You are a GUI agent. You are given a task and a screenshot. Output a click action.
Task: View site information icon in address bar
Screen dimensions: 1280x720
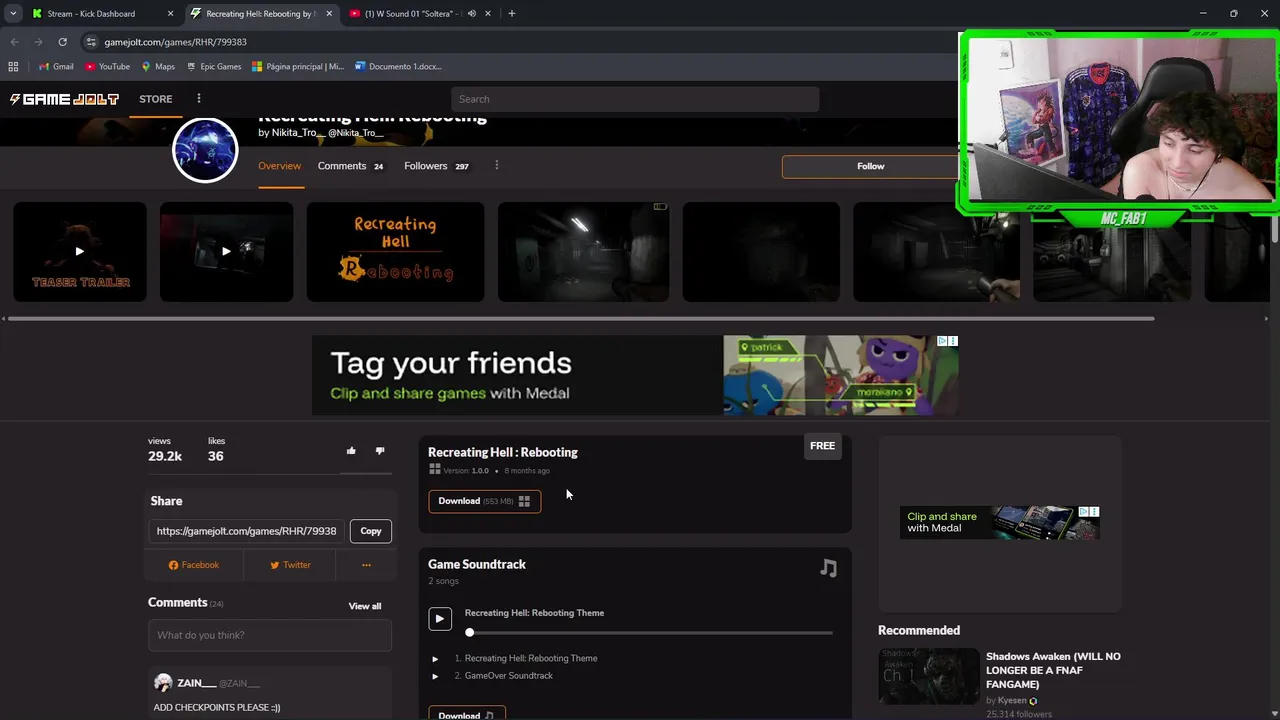91,42
